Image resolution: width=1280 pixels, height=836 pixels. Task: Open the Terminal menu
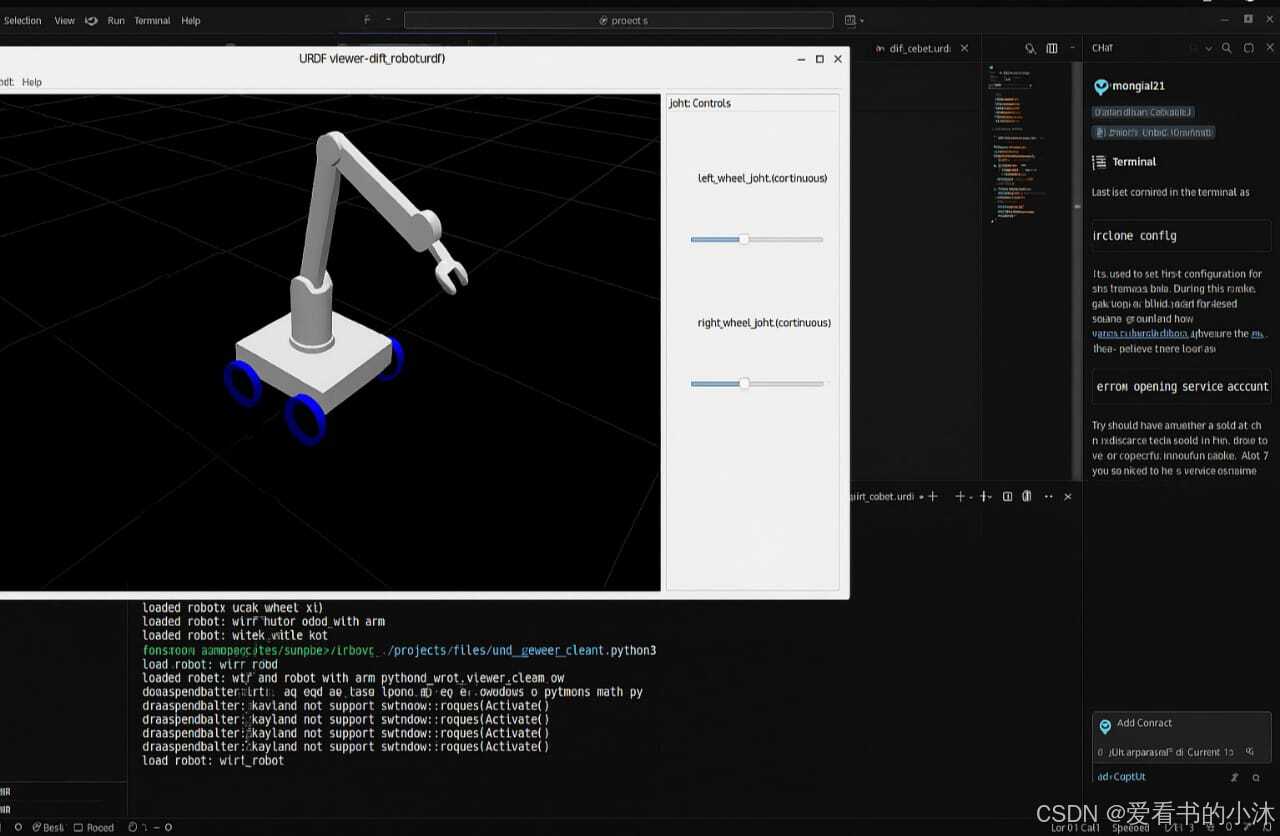click(152, 20)
